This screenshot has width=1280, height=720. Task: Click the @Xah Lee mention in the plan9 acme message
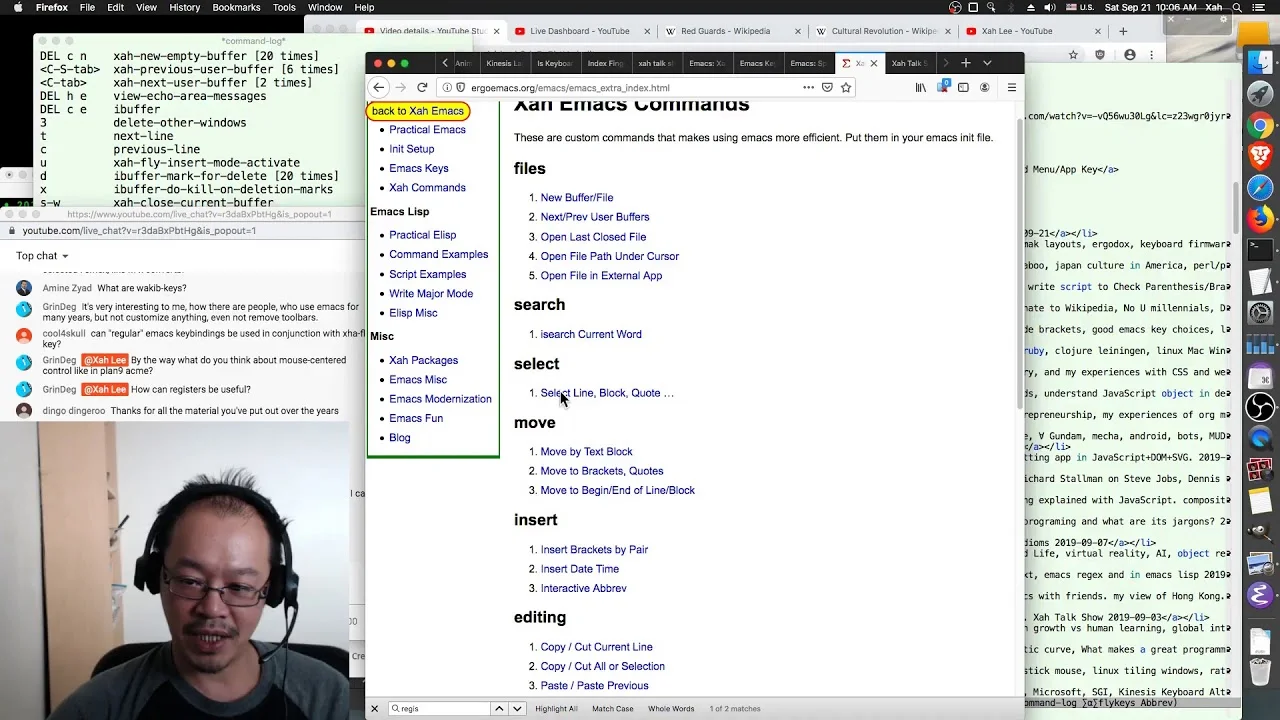coord(105,361)
